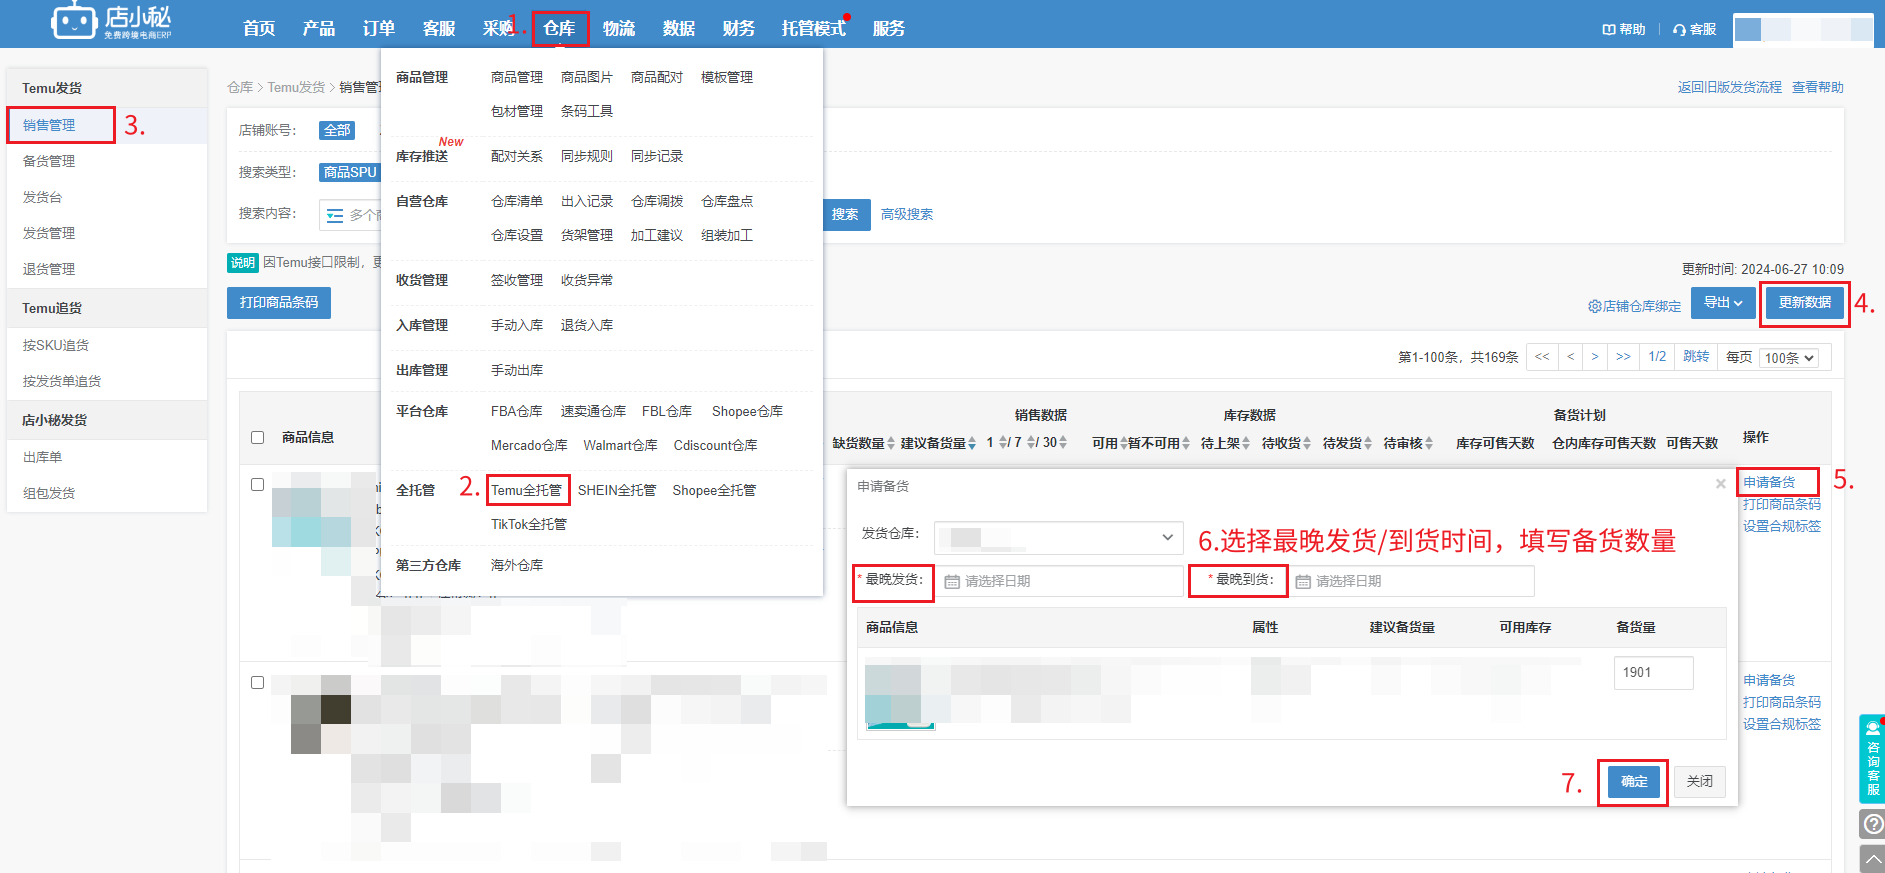Open 物流 in the top navigation
This screenshot has height=873, width=1885.
click(x=619, y=28)
